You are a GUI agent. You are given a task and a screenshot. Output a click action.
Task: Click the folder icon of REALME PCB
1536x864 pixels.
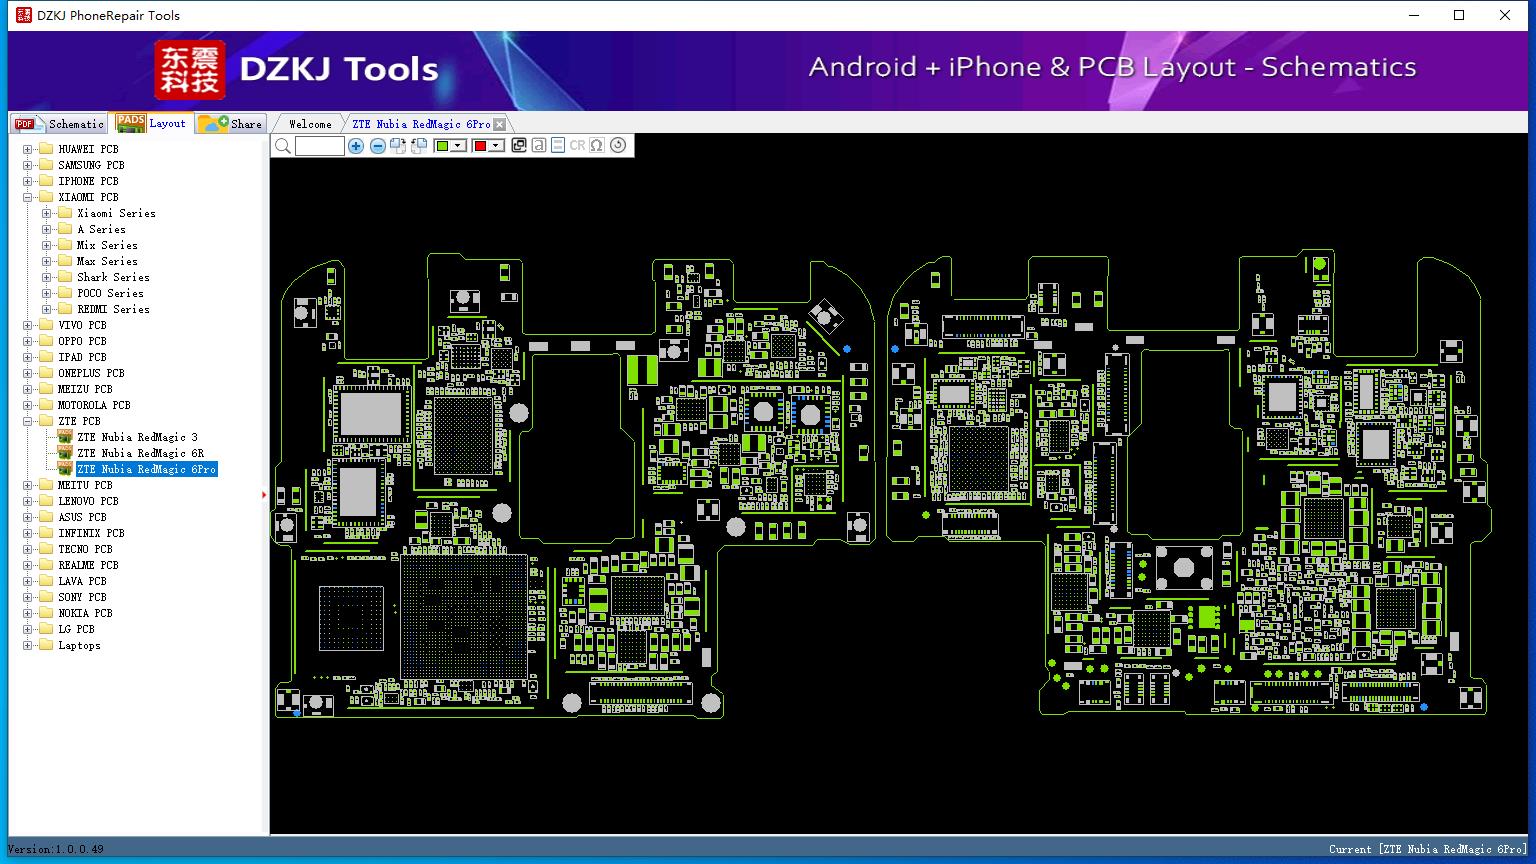(45, 565)
